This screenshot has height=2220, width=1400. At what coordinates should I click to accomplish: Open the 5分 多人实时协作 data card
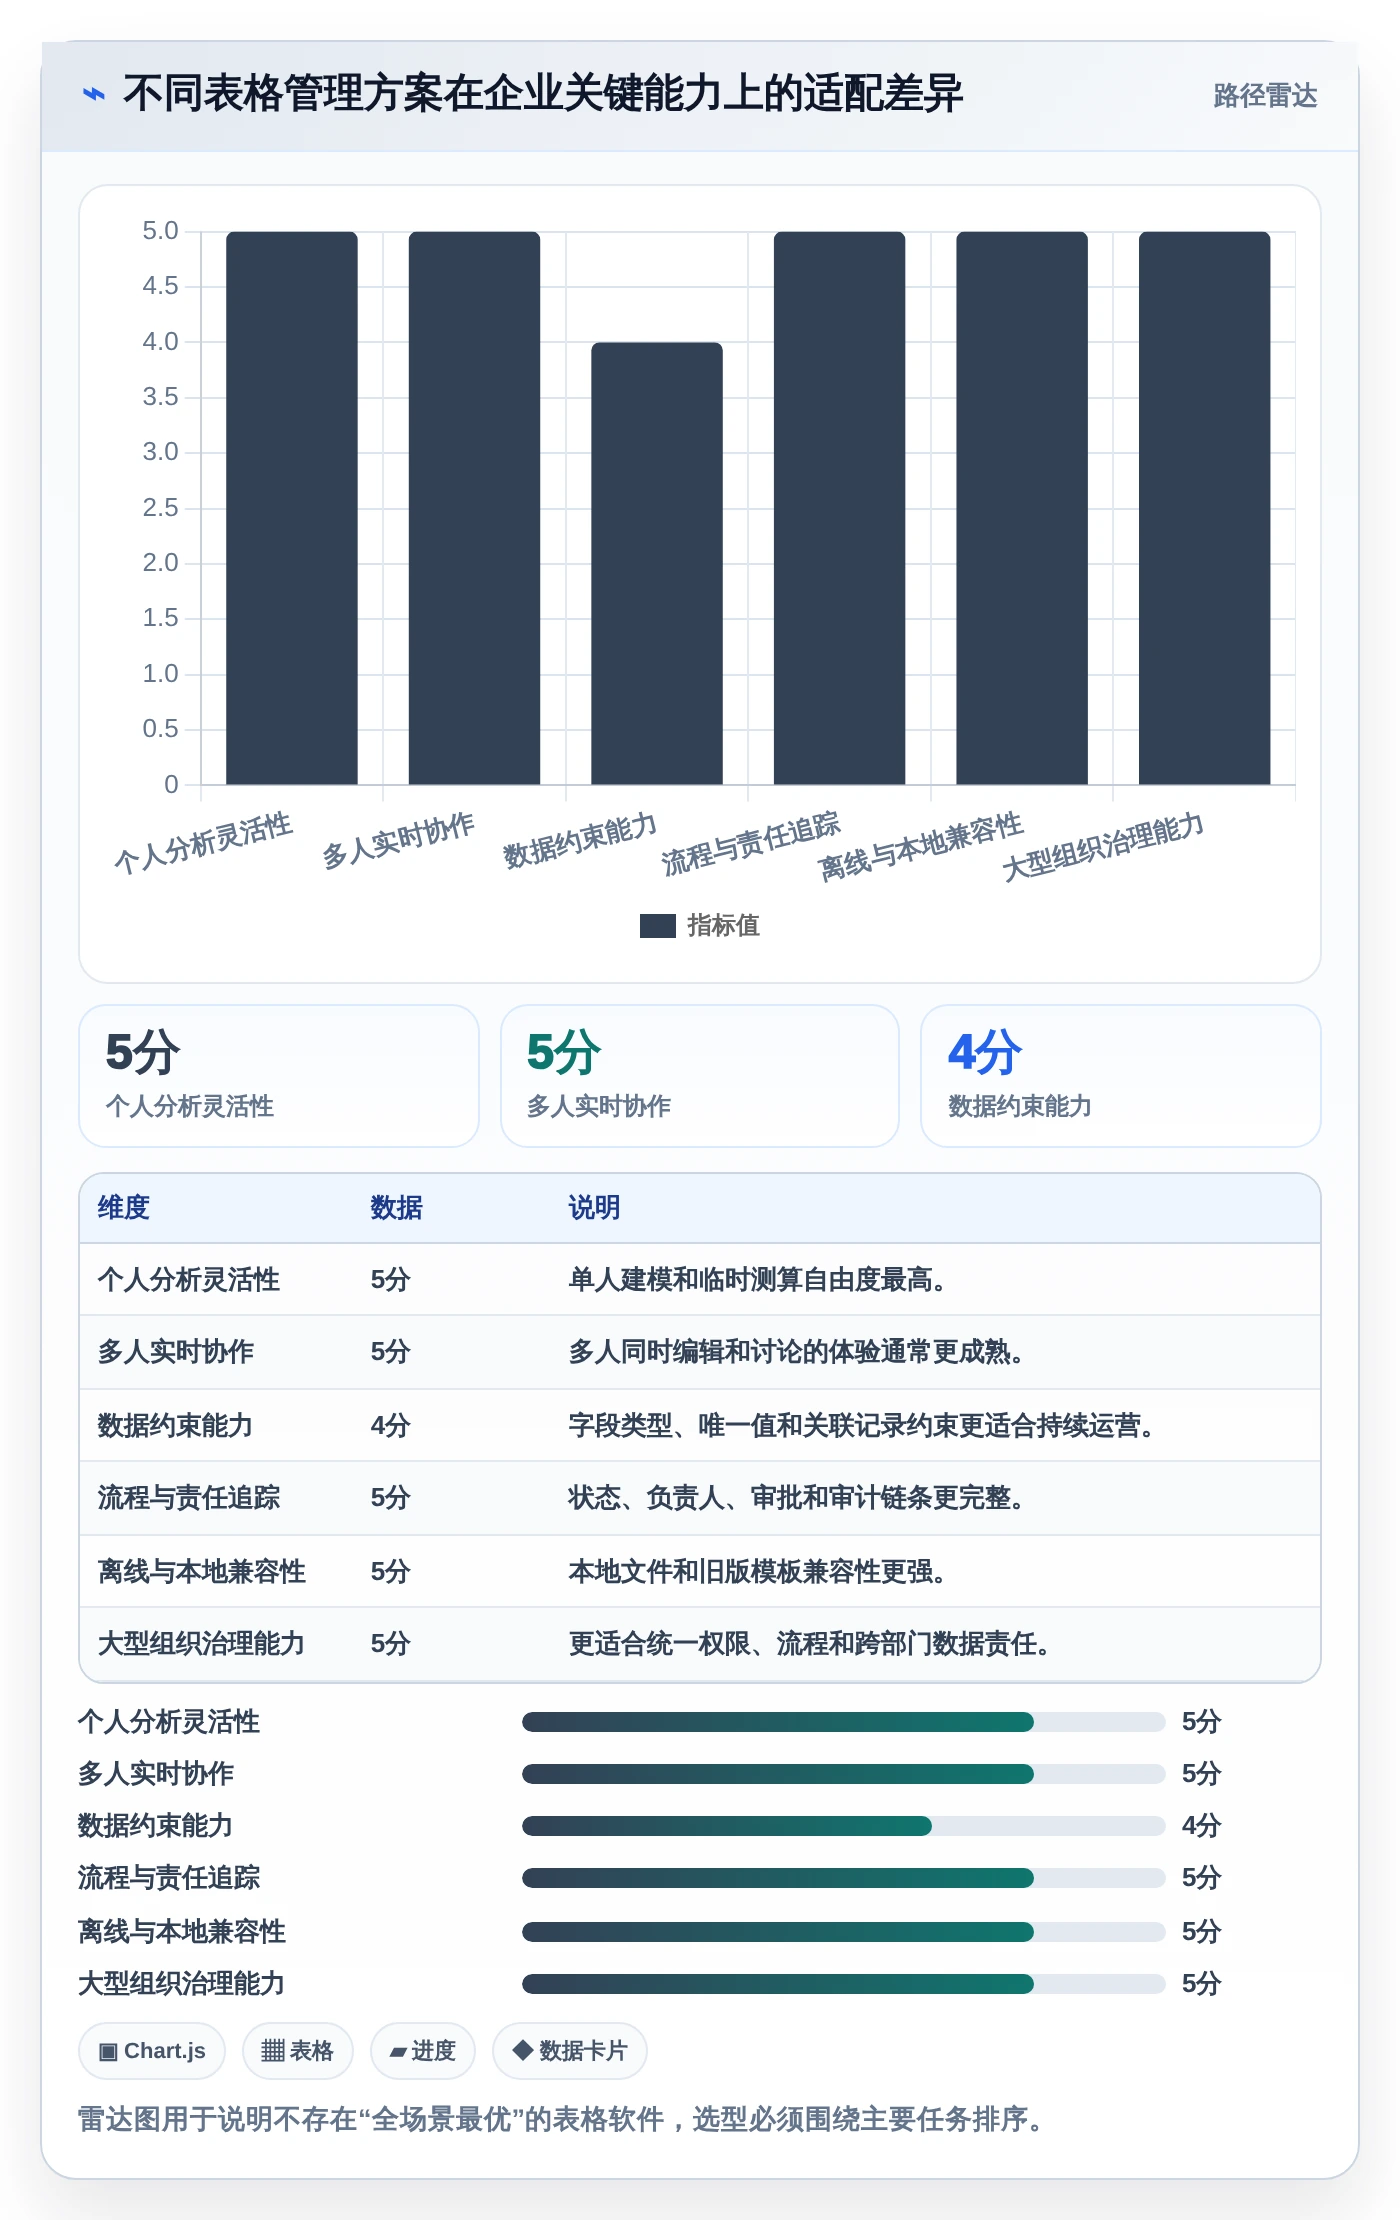(x=700, y=1076)
